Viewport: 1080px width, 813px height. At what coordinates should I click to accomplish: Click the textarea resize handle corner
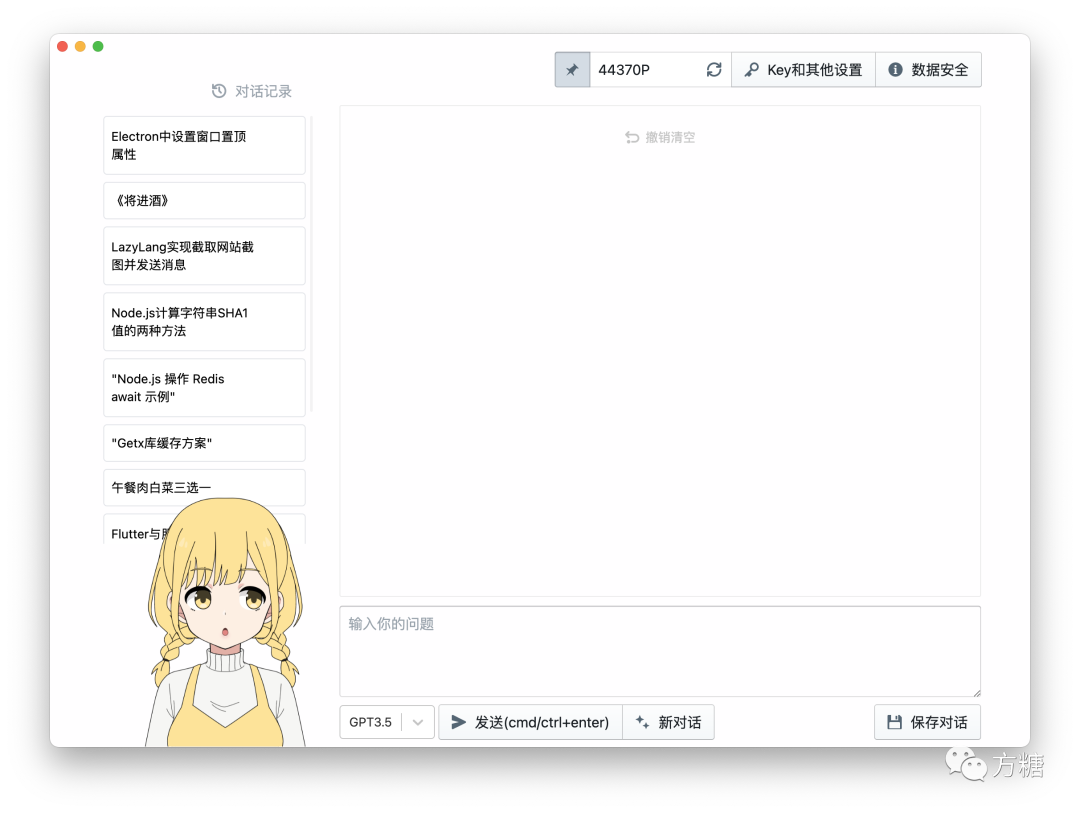976,692
